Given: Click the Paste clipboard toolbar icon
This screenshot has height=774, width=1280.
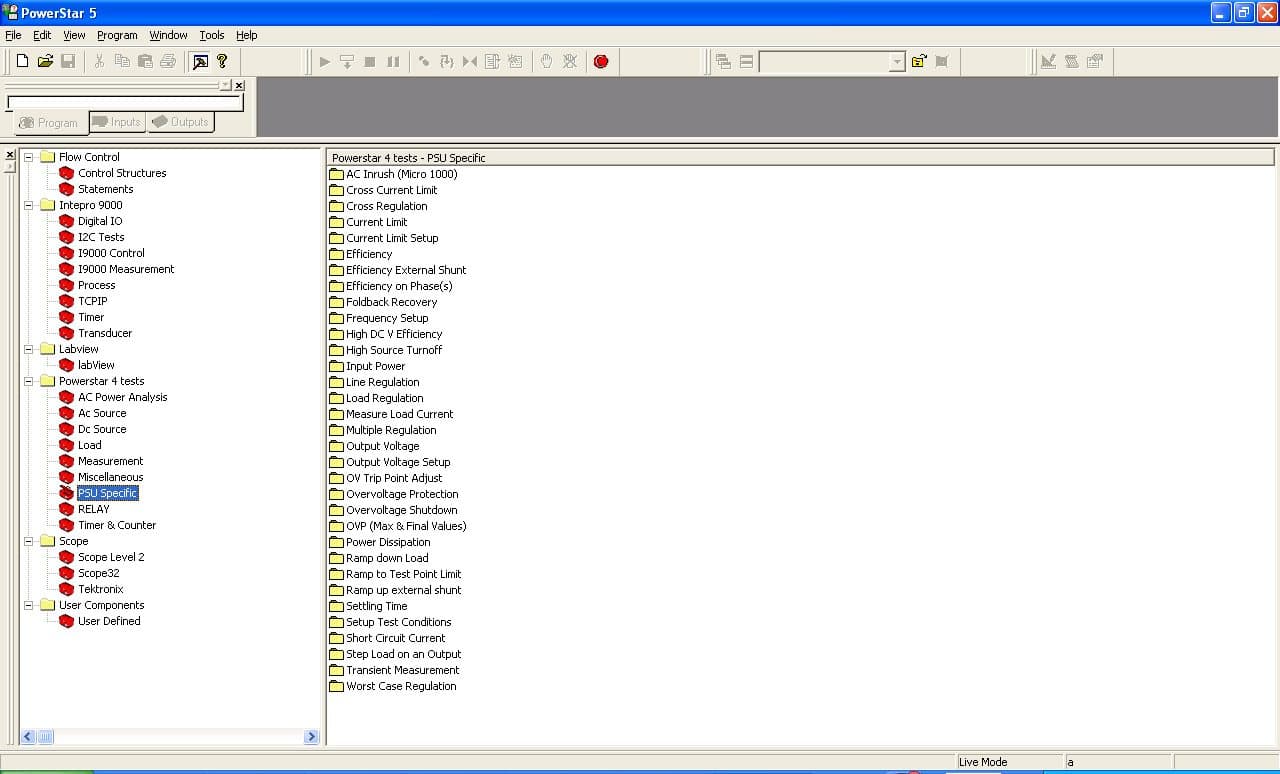Looking at the screenshot, I should pyautogui.click(x=145, y=61).
